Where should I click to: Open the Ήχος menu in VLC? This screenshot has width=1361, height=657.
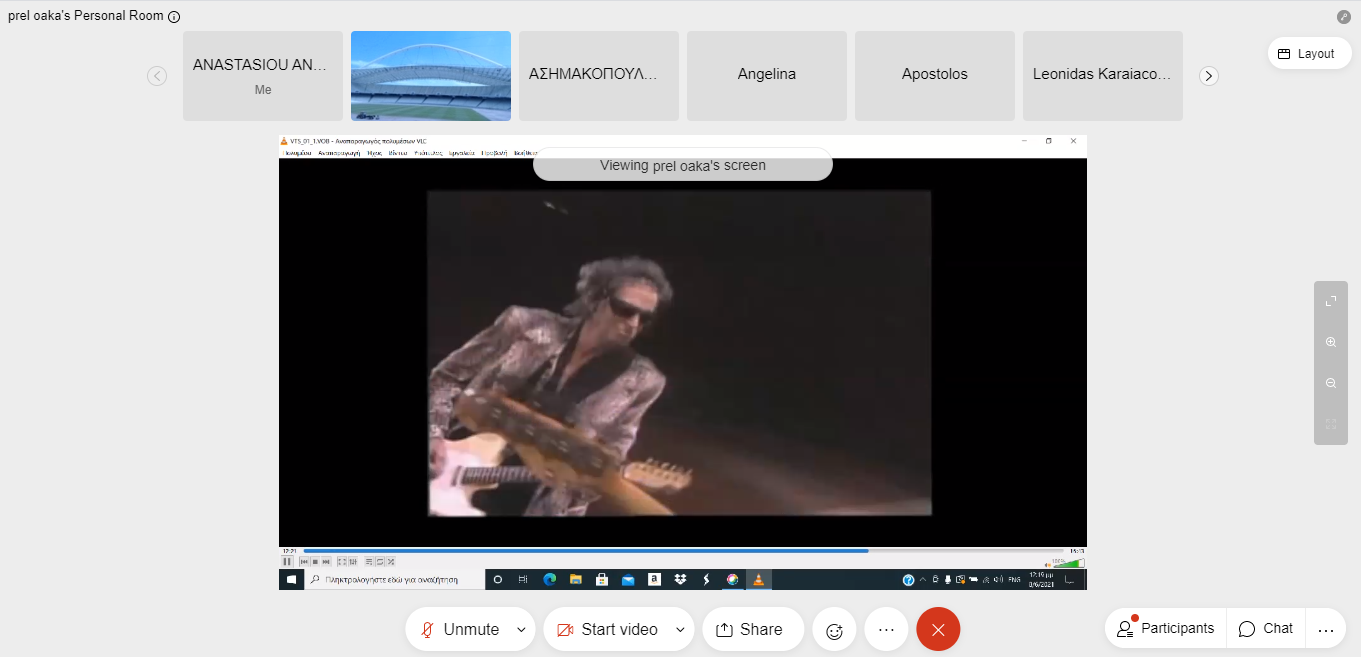374,153
